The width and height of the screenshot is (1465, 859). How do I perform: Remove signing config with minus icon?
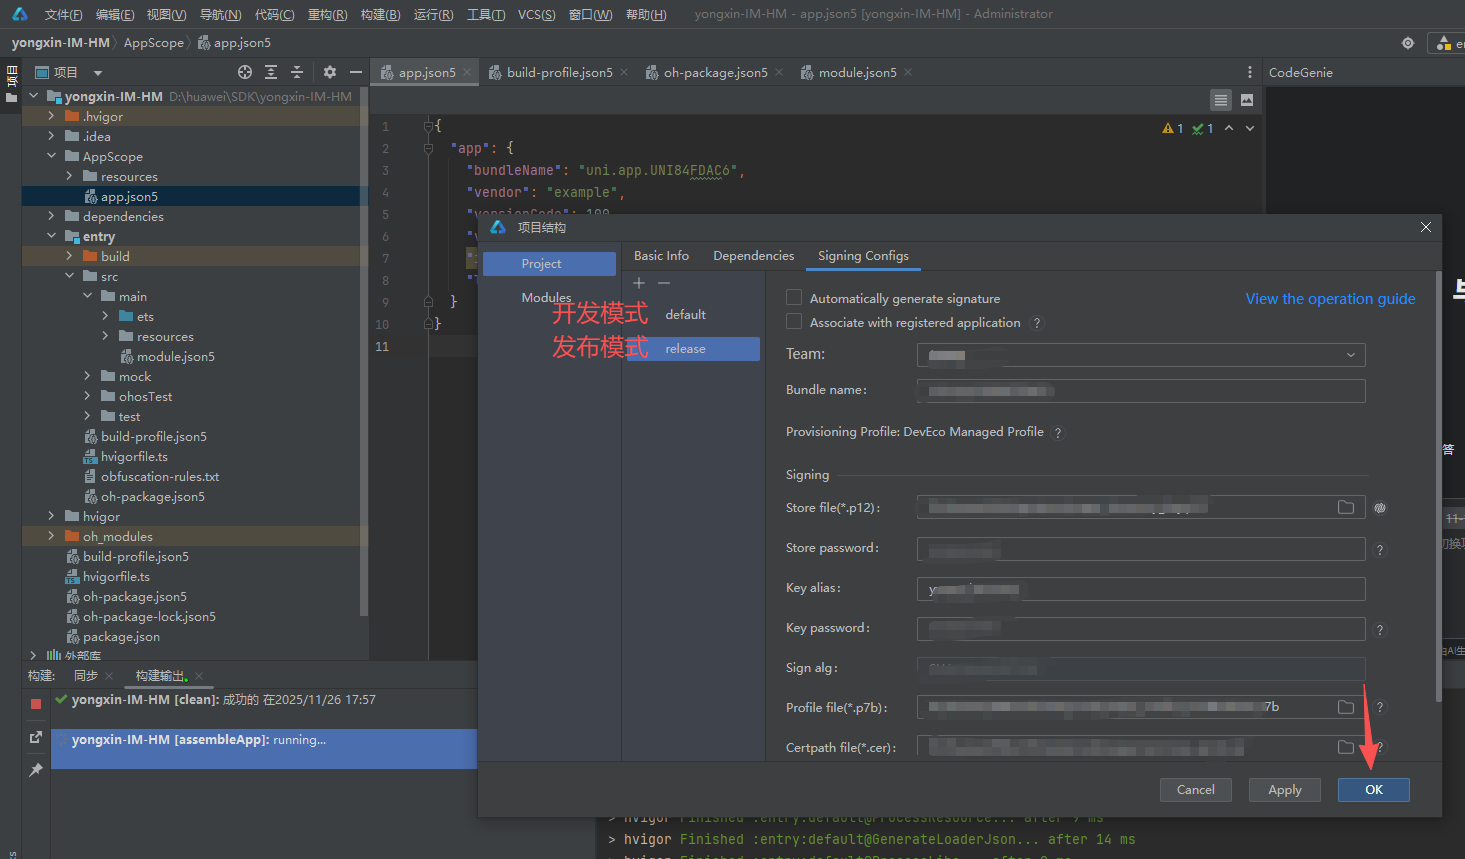(664, 283)
